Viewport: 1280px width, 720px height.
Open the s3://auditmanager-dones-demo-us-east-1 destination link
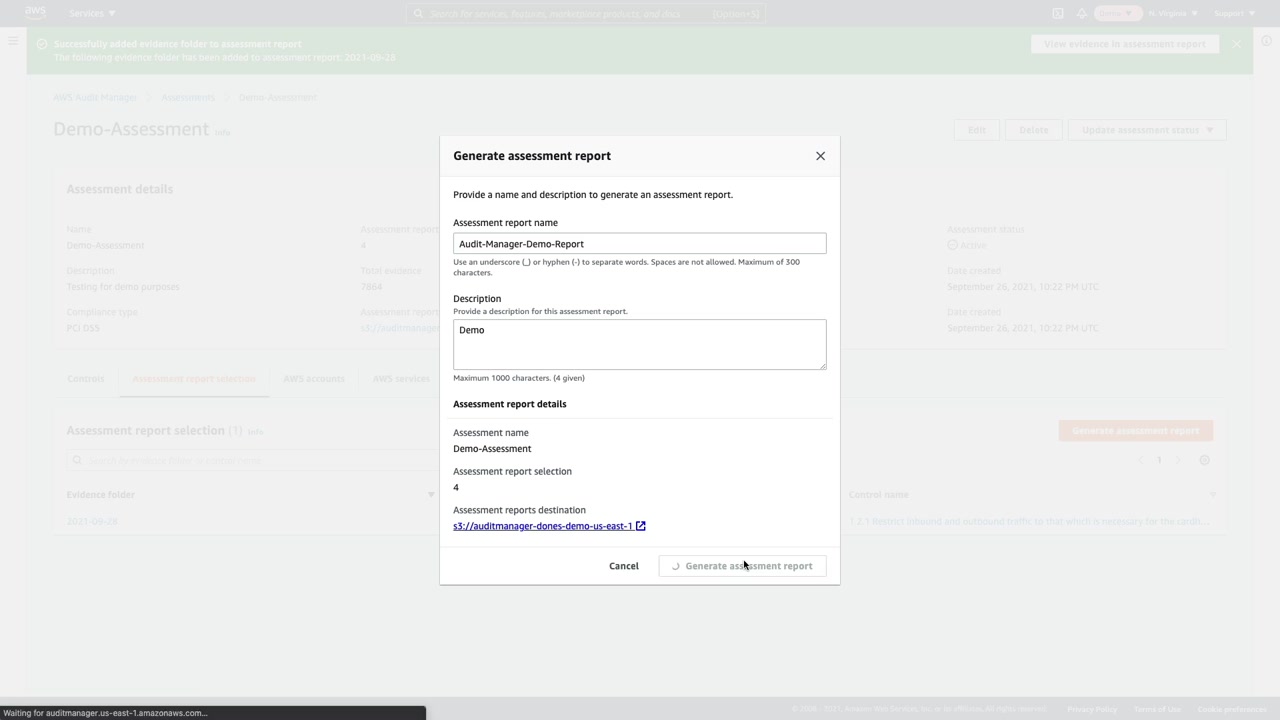click(x=543, y=526)
